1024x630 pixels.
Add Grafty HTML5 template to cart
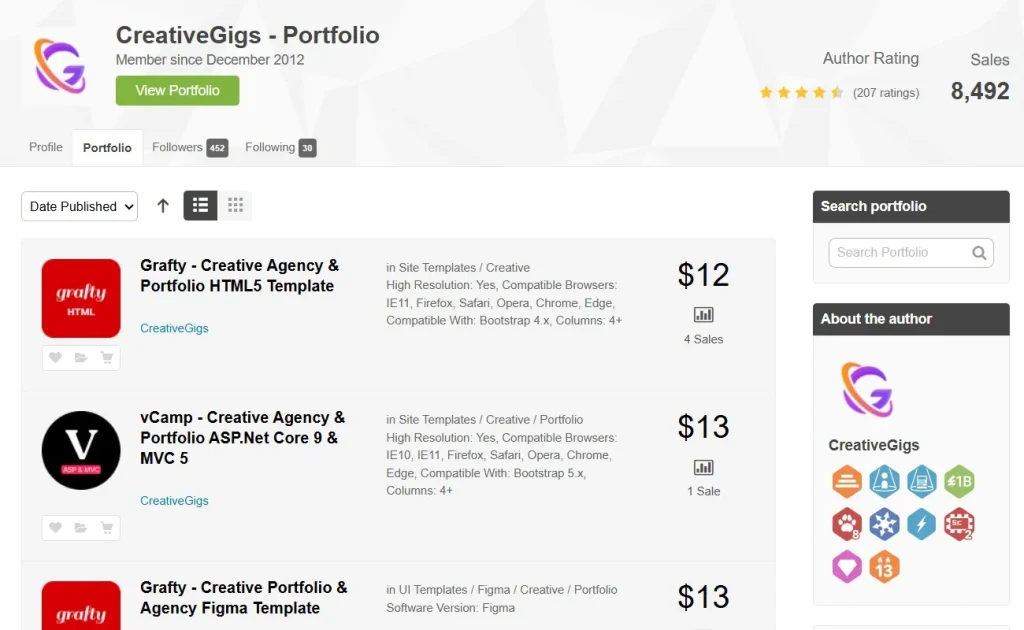[106, 358]
